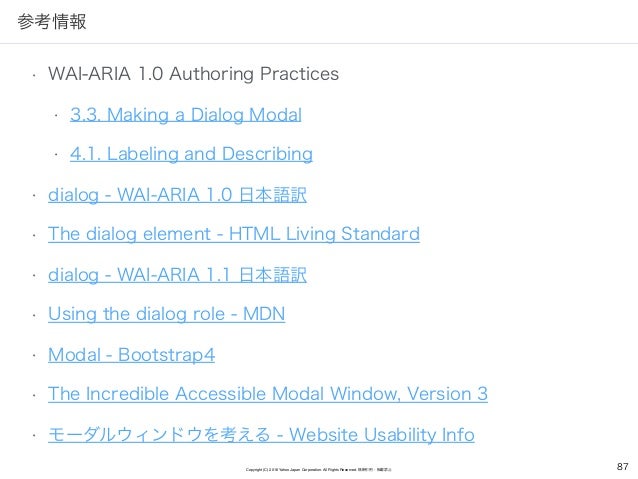Screen dimensions: 638x479
Task: Click Website Usability Info in the last link
Action: coord(382,435)
